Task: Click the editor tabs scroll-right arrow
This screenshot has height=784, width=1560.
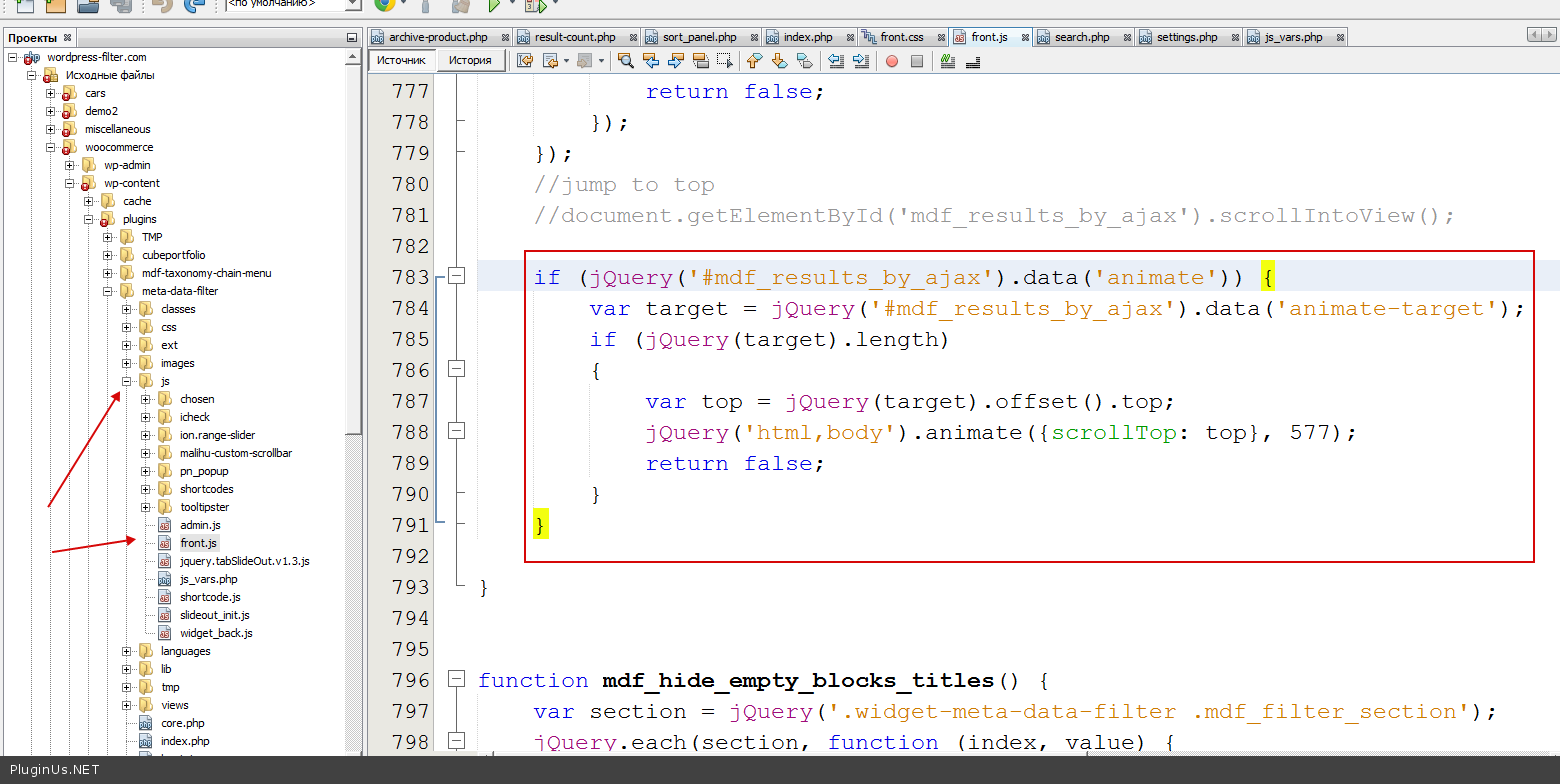Action: [1549, 36]
